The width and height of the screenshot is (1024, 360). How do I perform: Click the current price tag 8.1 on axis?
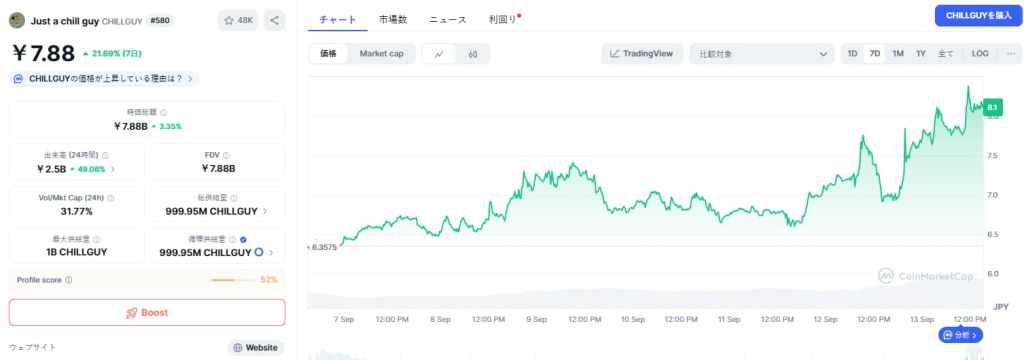pos(992,107)
